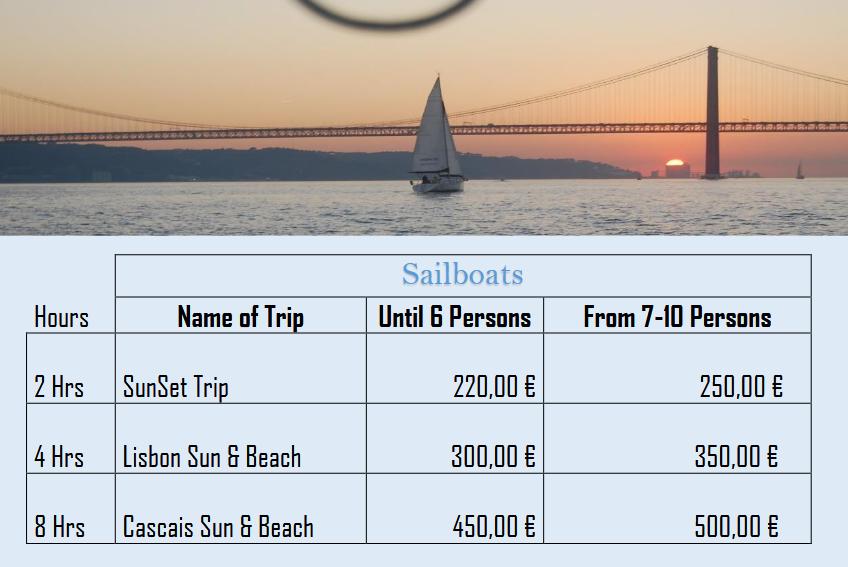The height and width of the screenshot is (567, 848).
Task: Click the "8 Hrs" duration cell
Action: (59, 527)
